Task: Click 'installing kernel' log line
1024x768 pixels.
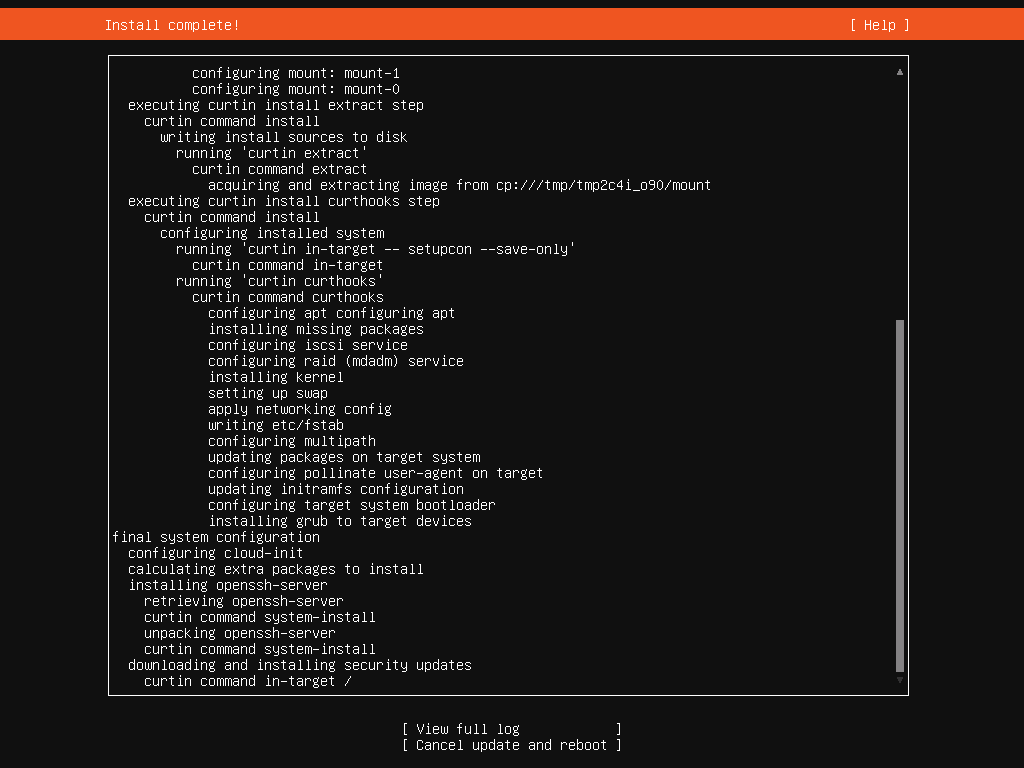Action: (276, 377)
